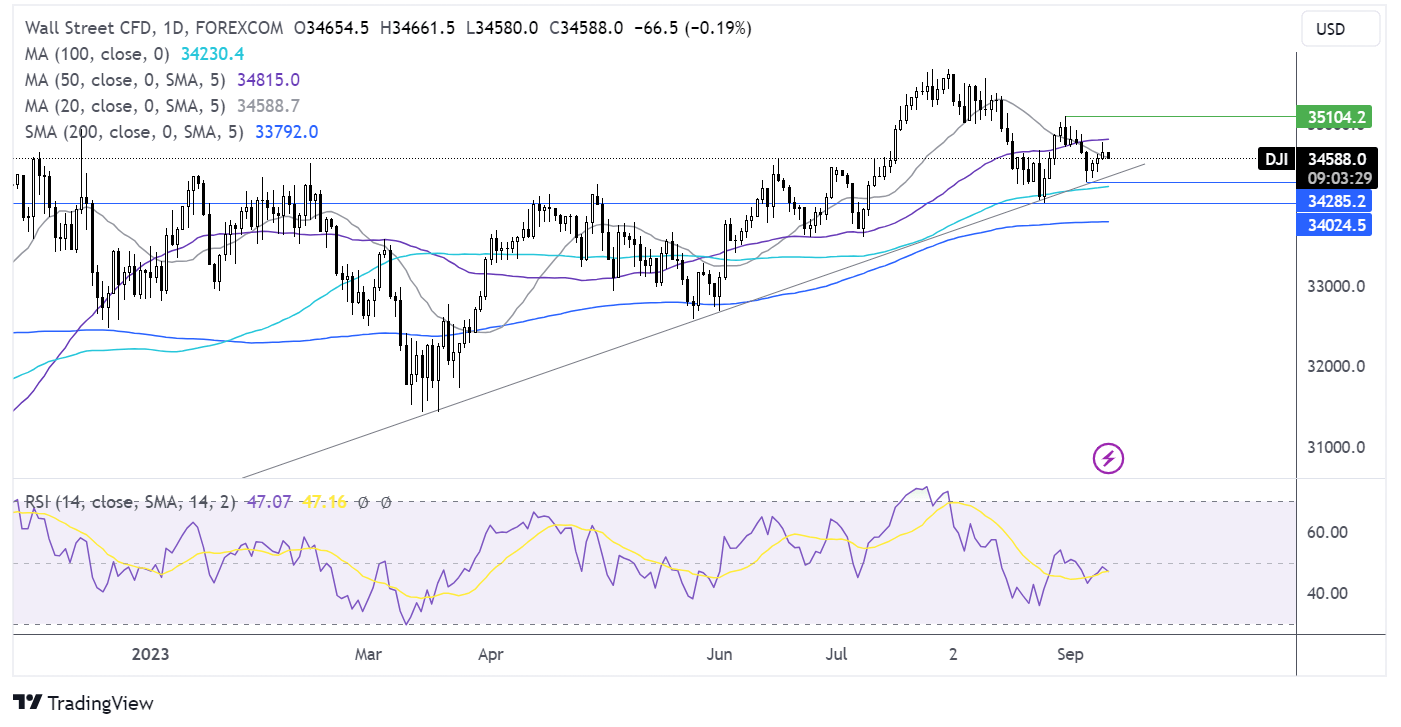
Task: Click the Apr time axis label
Action: pyautogui.click(x=489, y=655)
